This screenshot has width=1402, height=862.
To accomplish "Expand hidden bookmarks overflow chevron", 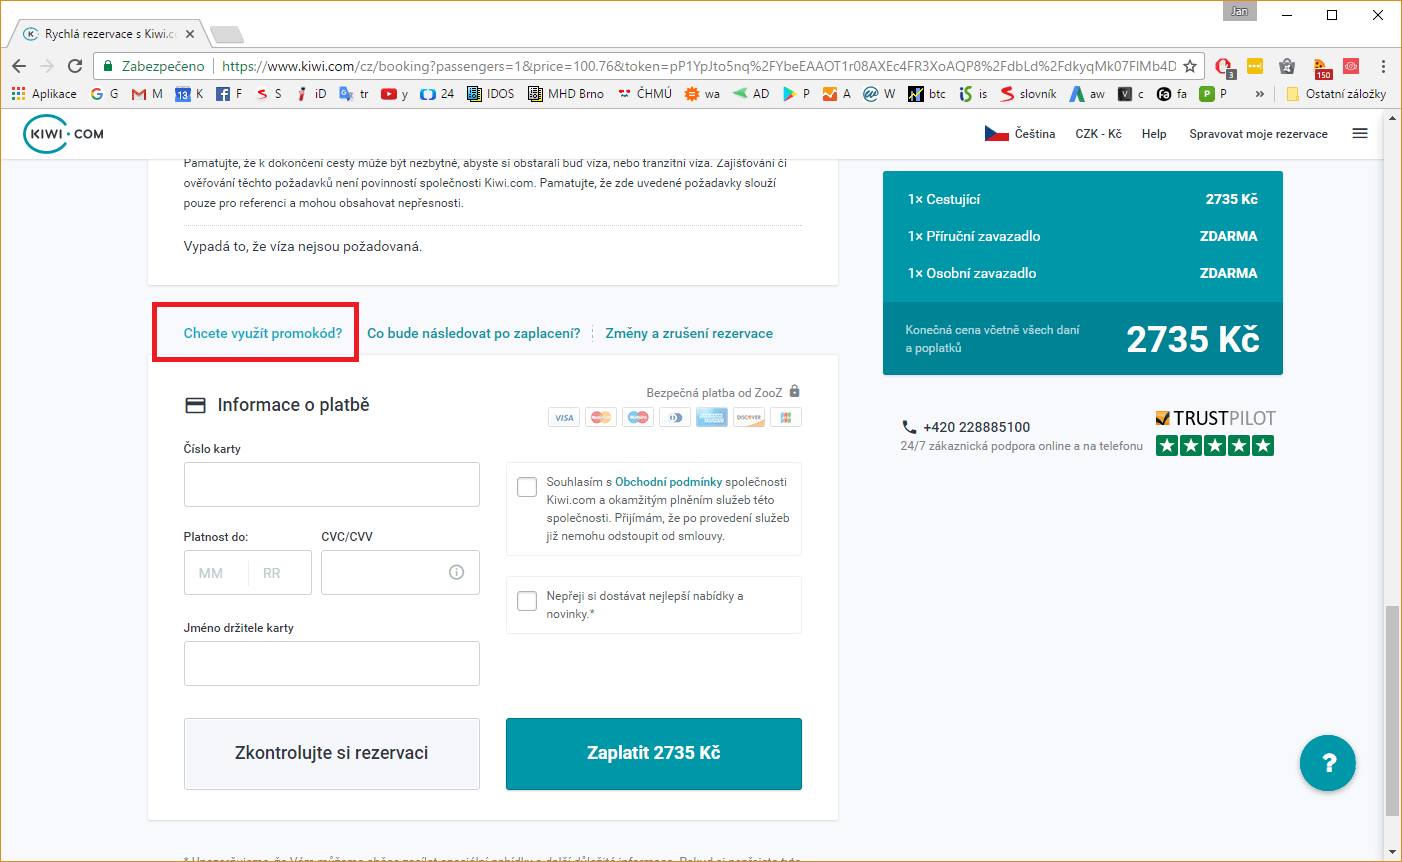I will click(x=1259, y=93).
